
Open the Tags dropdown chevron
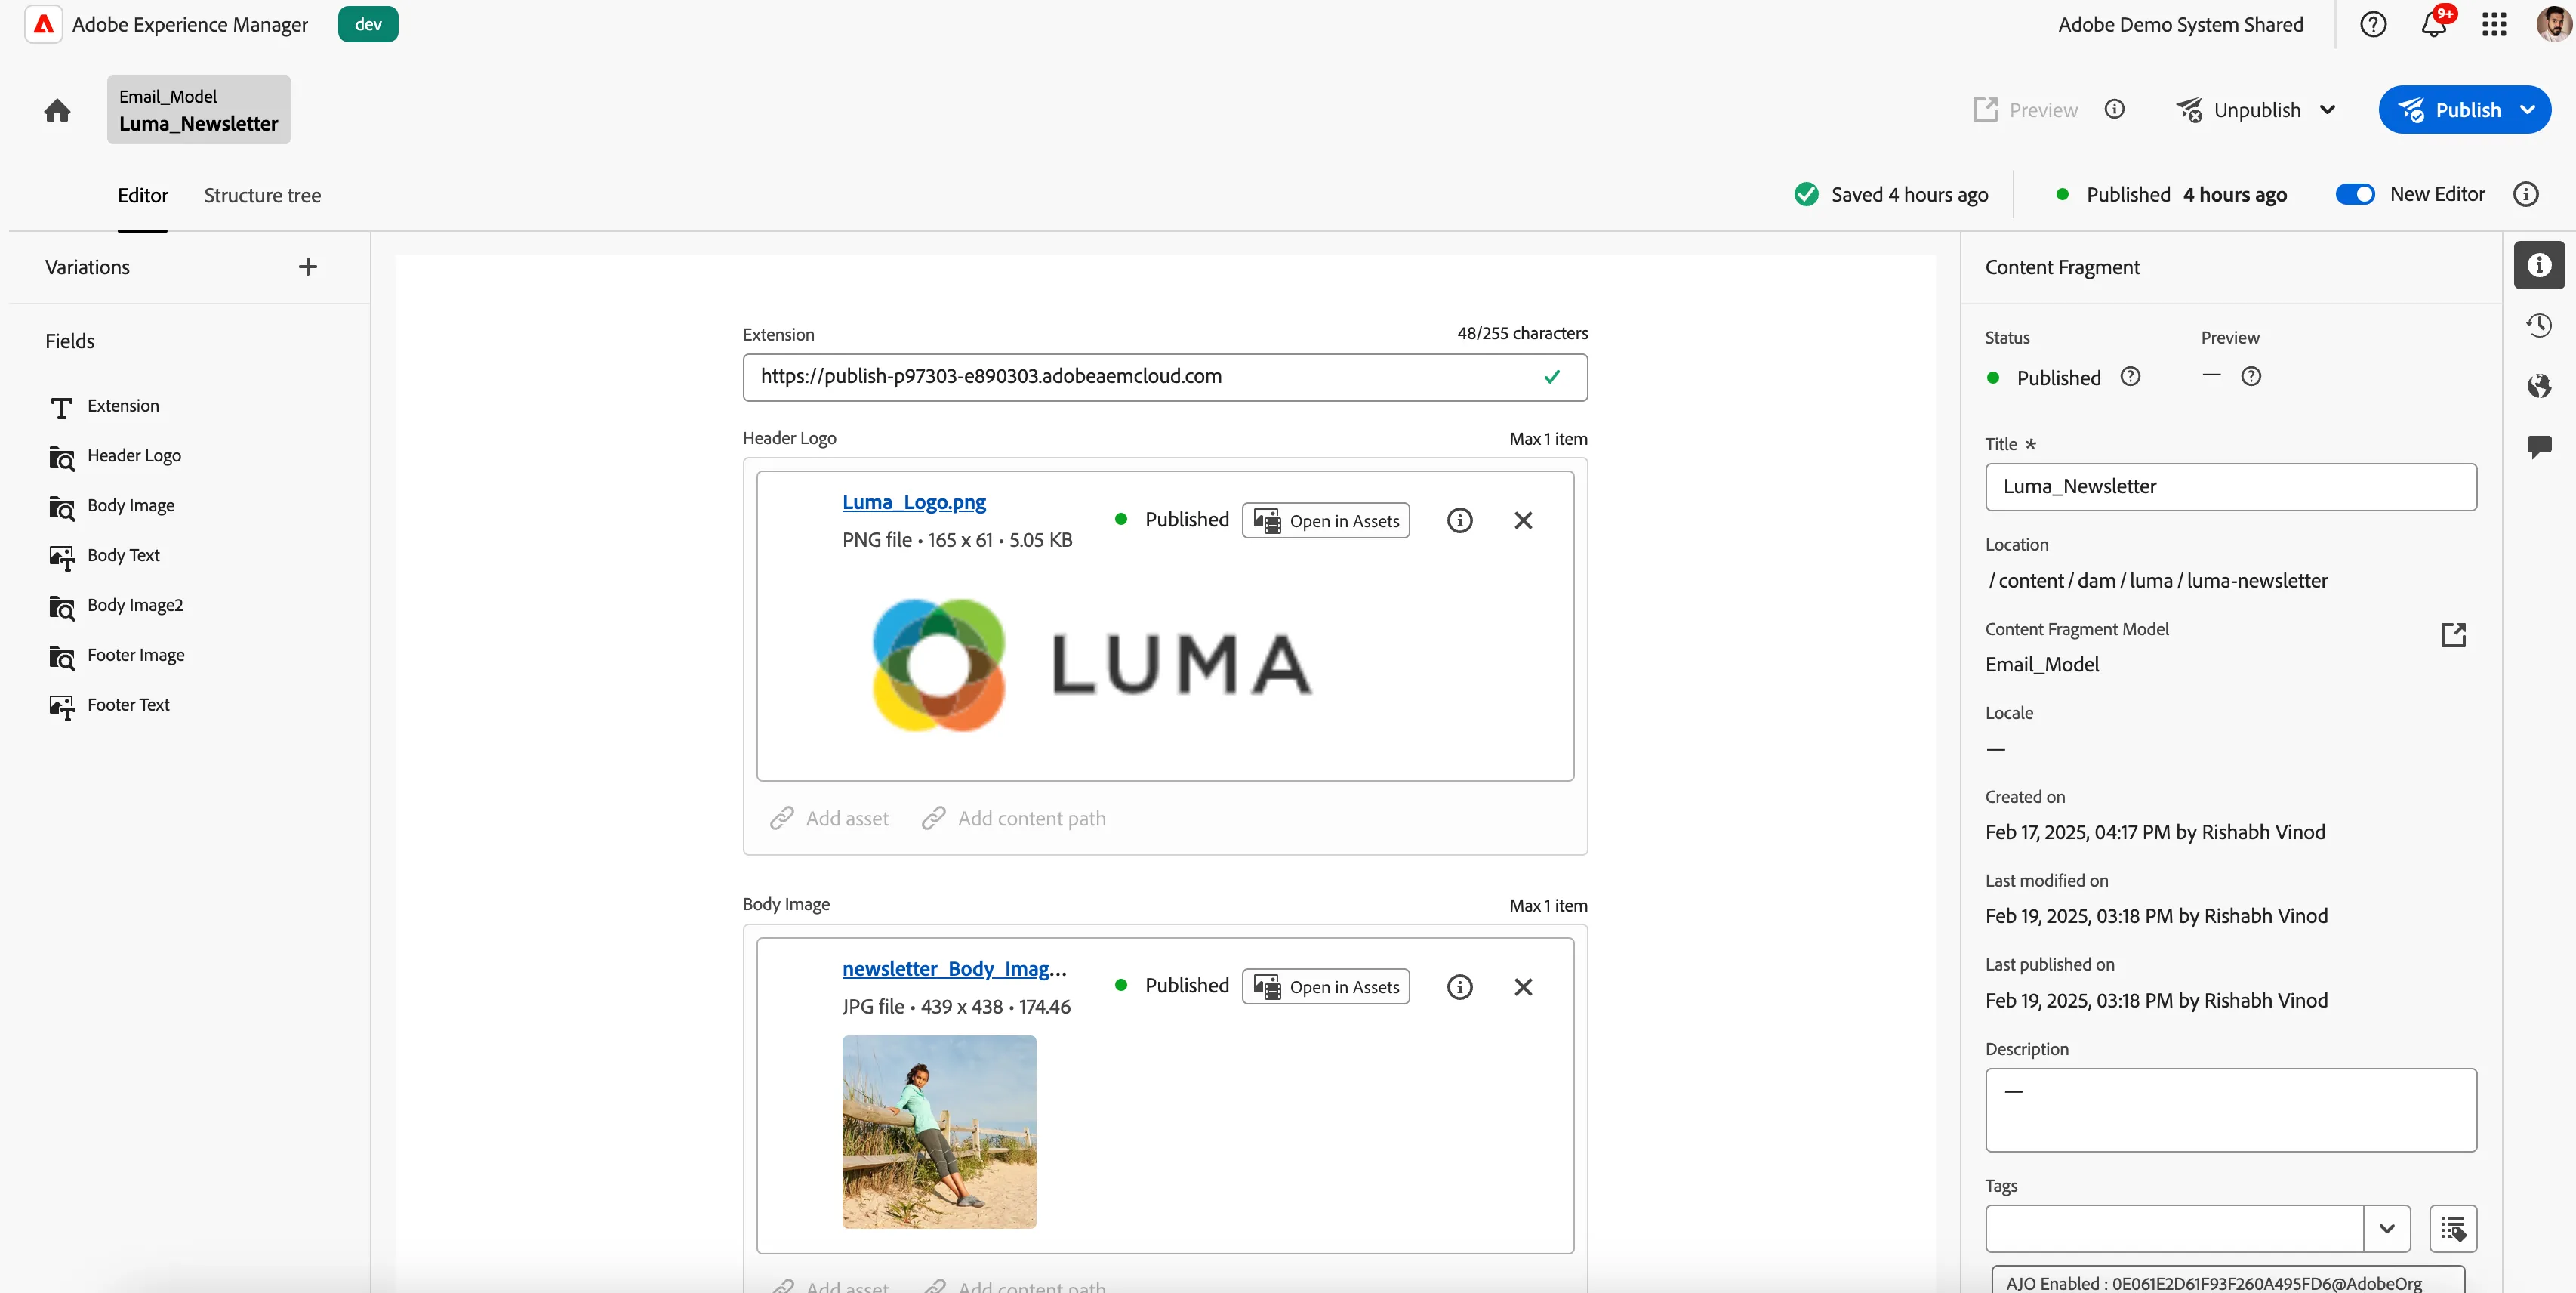[2387, 1228]
